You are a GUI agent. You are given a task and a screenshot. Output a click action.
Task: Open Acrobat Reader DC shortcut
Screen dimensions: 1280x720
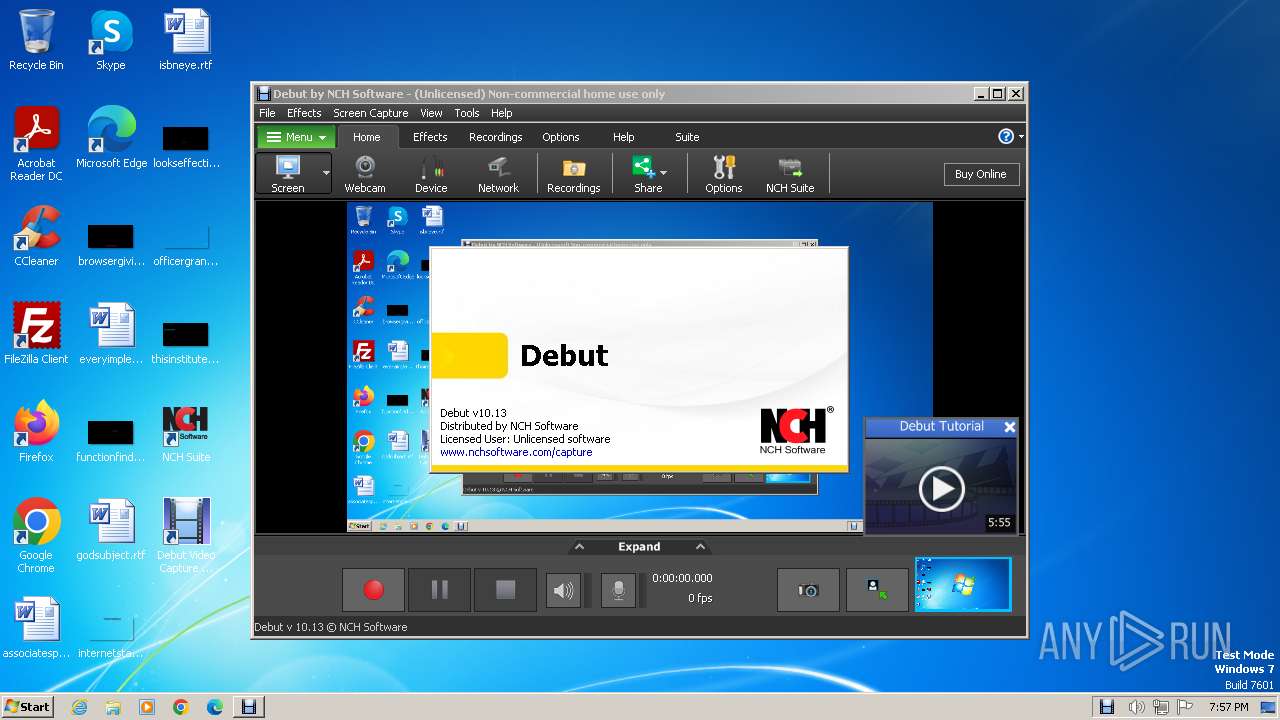[36, 144]
